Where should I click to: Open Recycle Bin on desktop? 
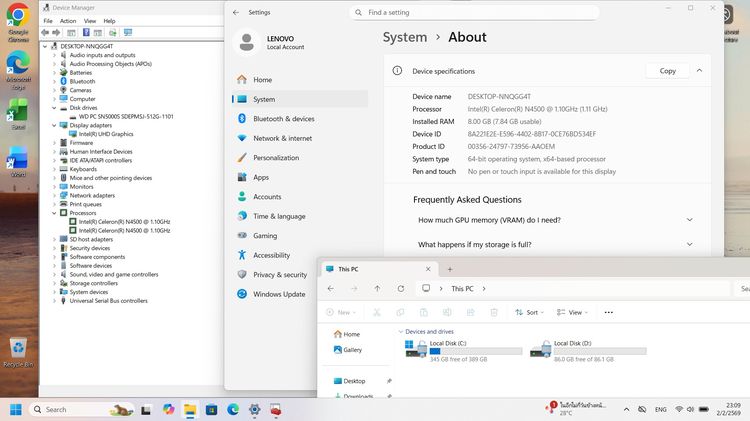(18, 352)
